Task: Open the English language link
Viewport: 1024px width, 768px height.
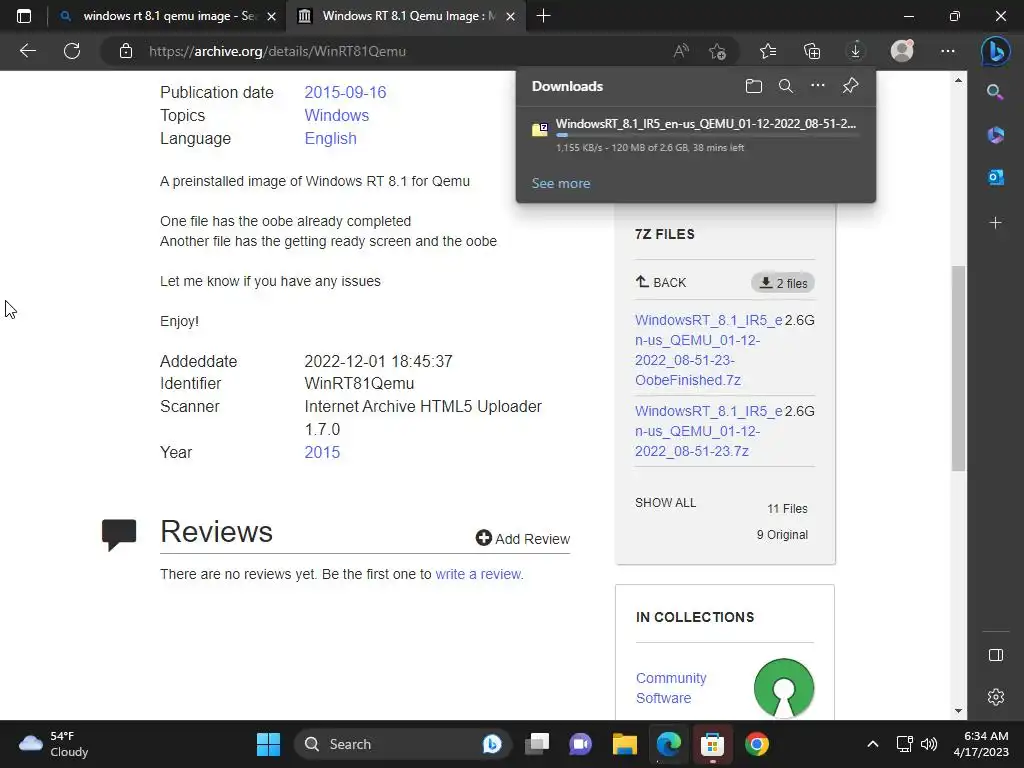Action: pyautogui.click(x=330, y=138)
